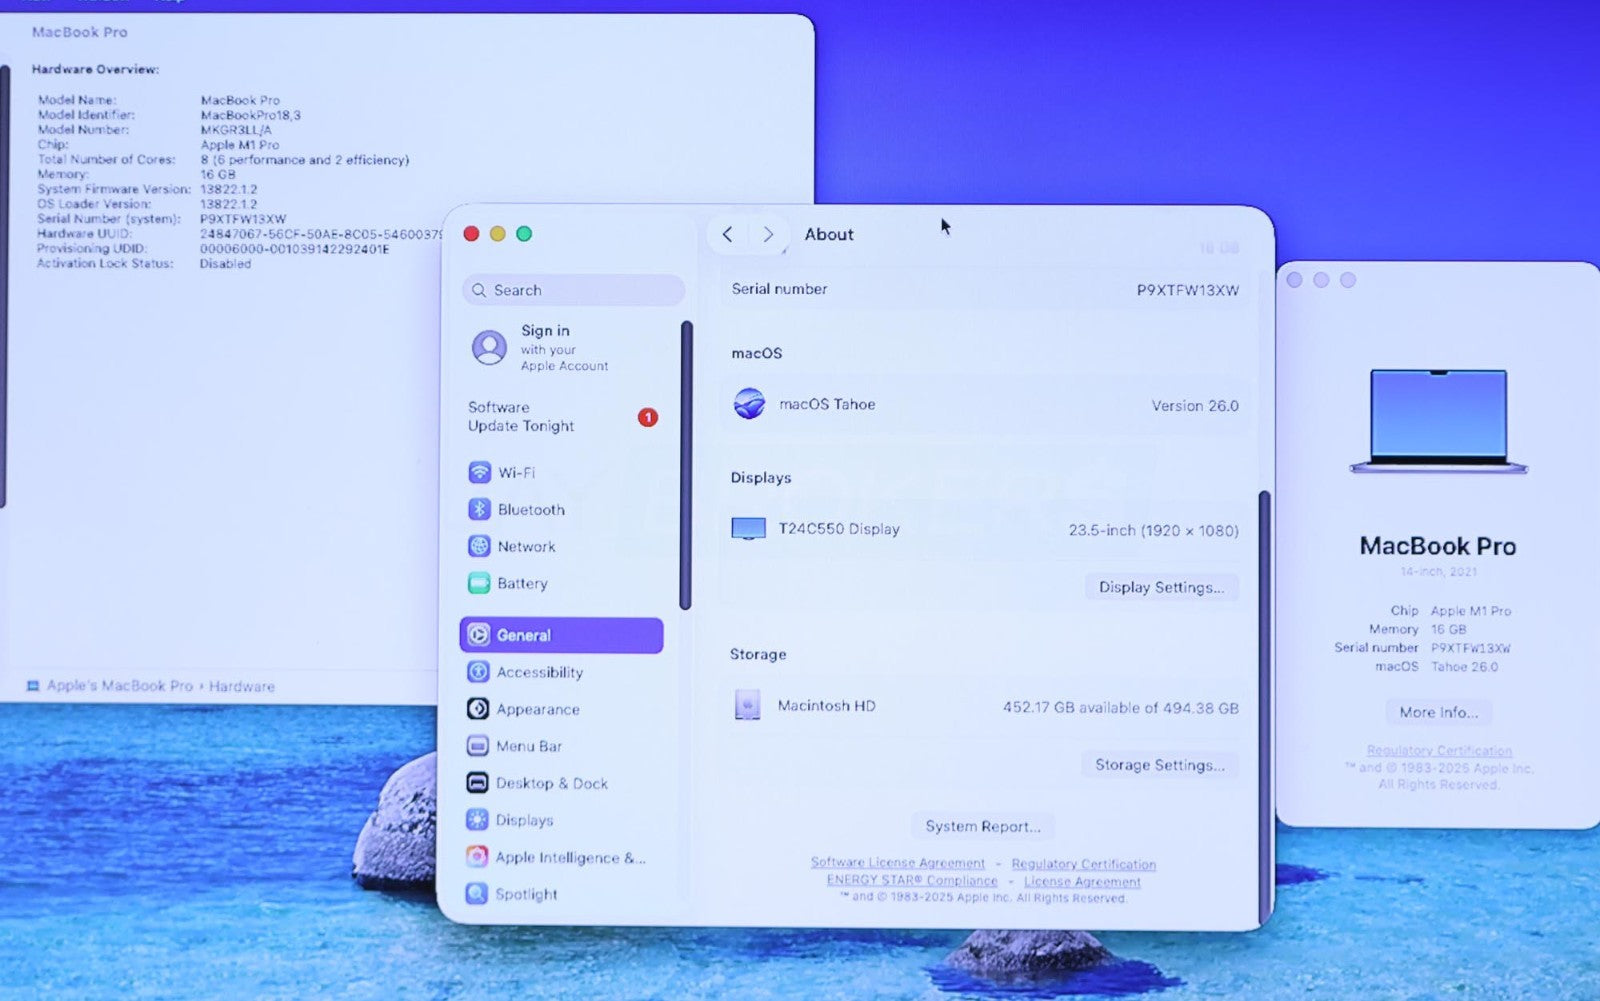Click the Wi-Fi icon in sidebar

coord(479,472)
